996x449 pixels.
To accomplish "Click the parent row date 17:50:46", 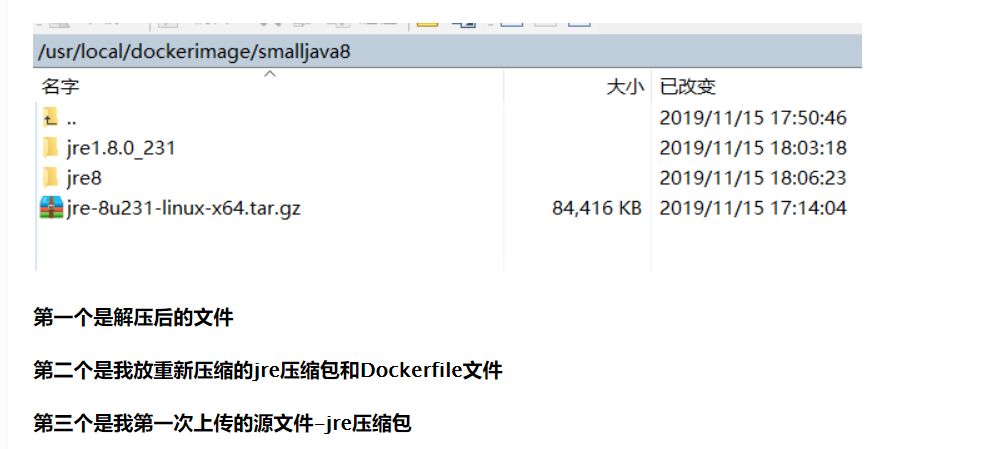I will (753, 117).
